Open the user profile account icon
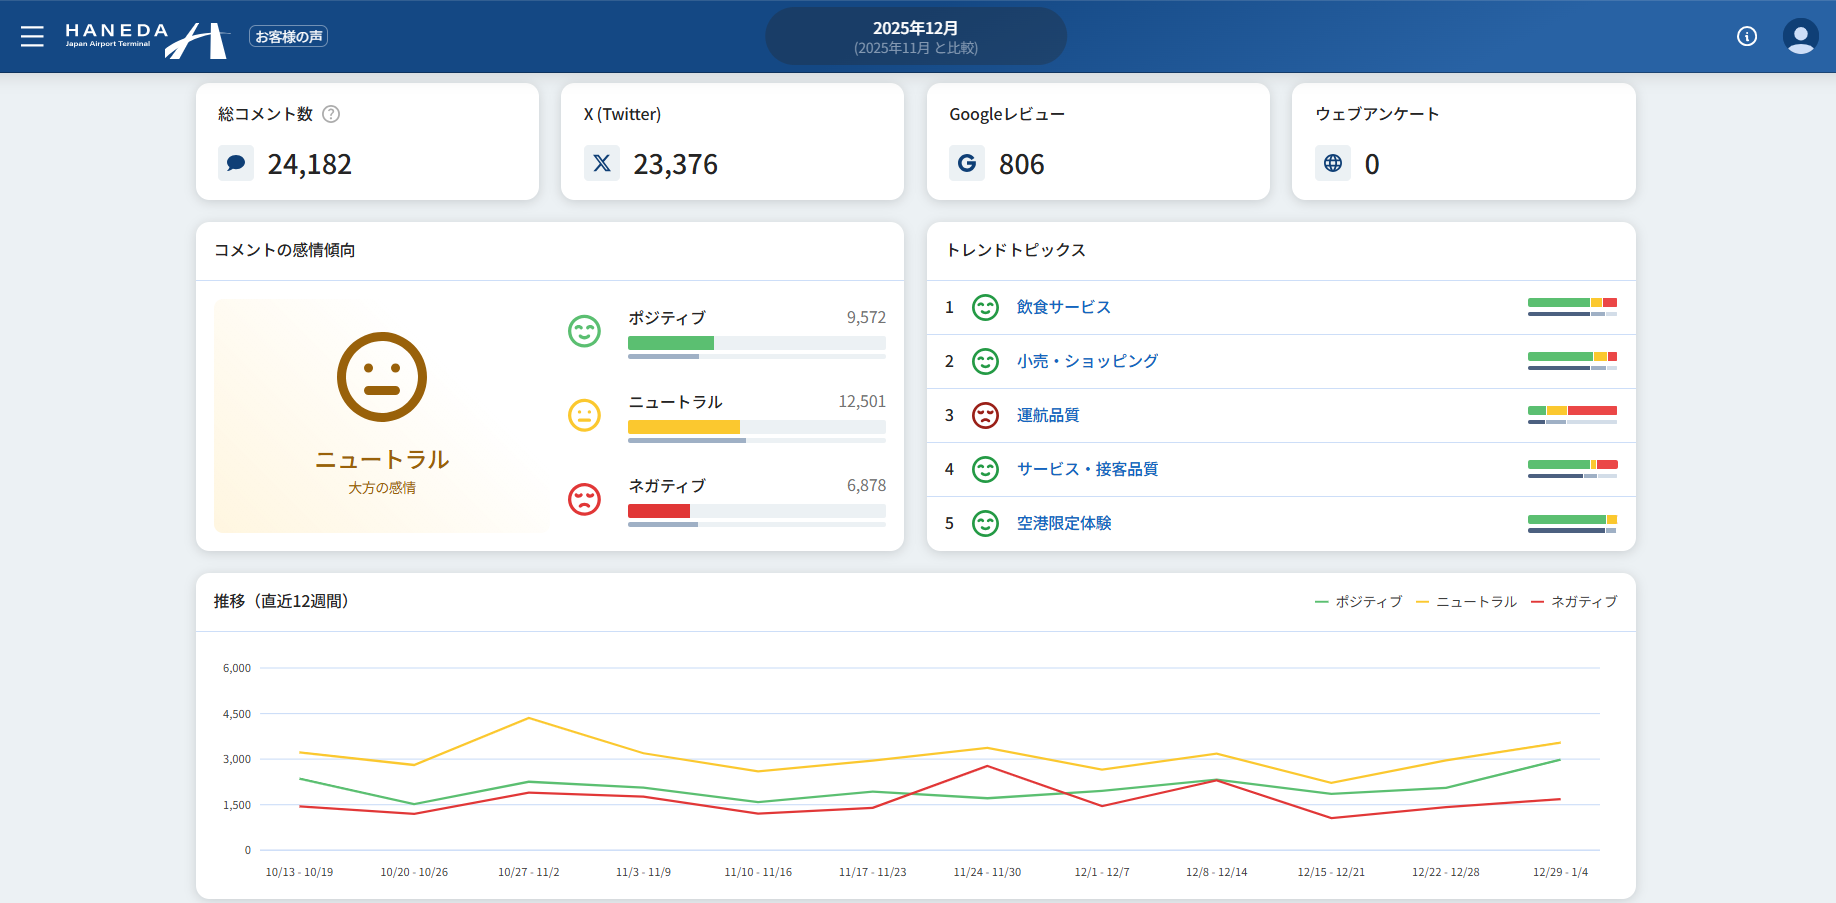This screenshot has height=903, width=1836. pyautogui.click(x=1800, y=36)
